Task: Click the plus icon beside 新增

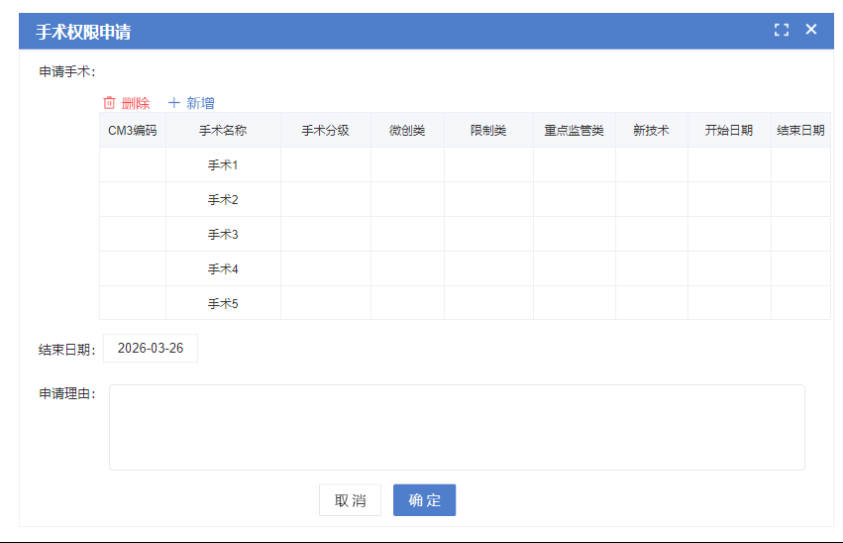Action: pos(174,103)
